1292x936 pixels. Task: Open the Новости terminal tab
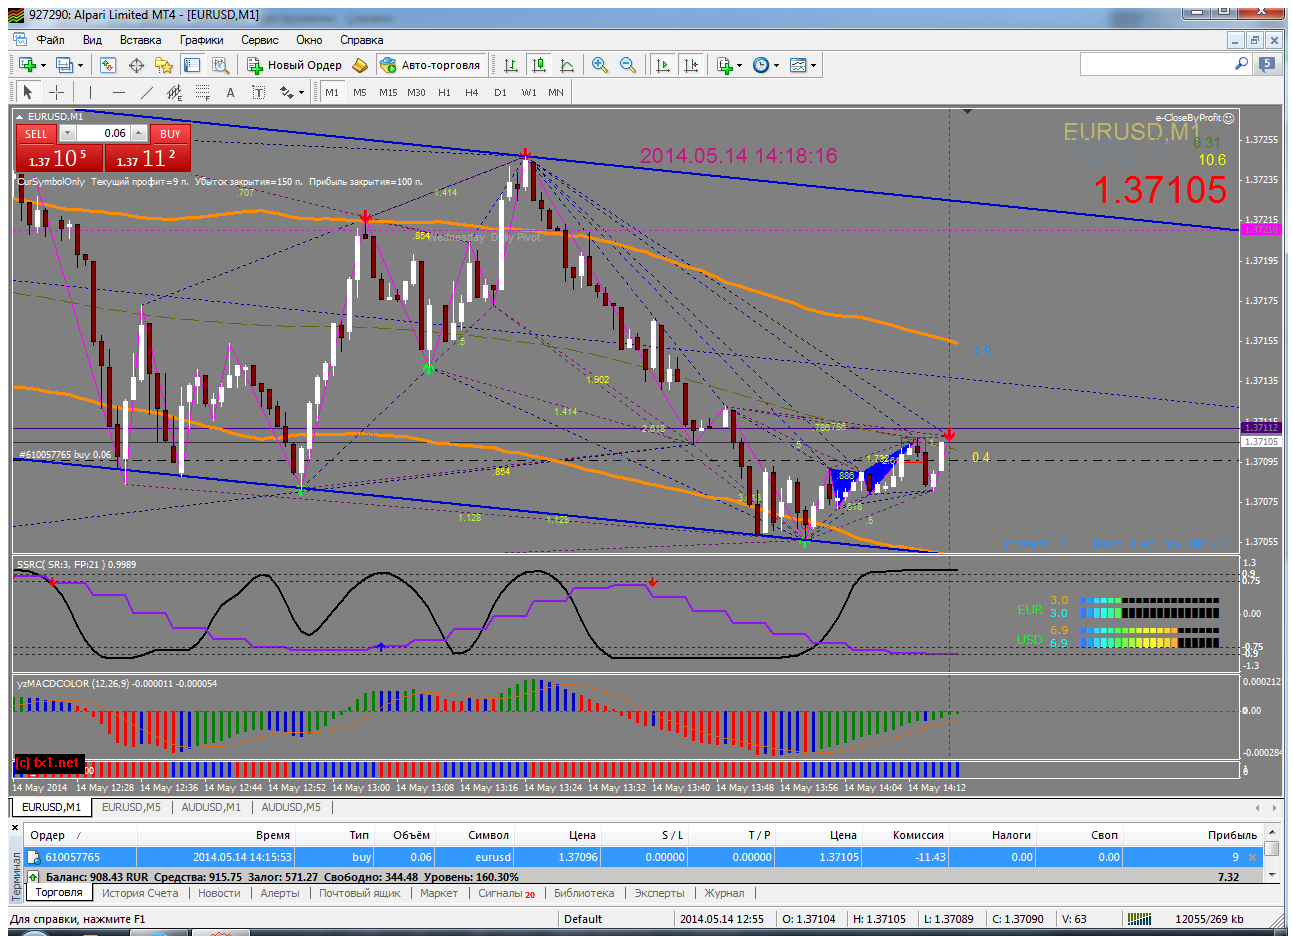(219, 893)
